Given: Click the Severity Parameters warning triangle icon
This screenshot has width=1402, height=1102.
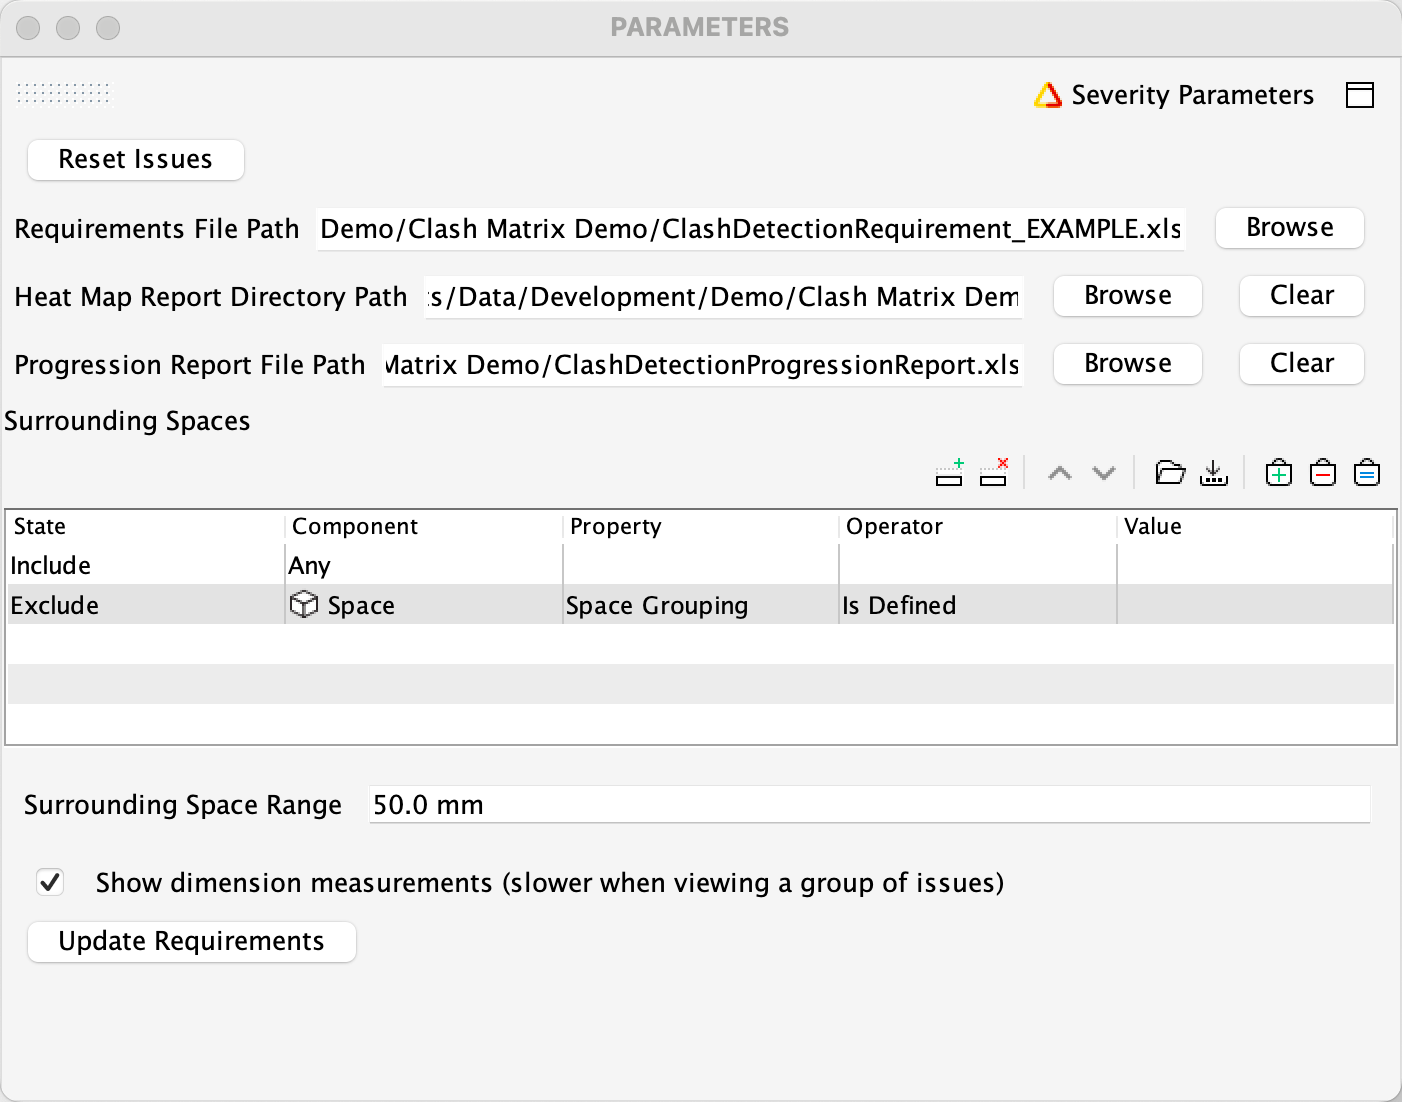Looking at the screenshot, I should (1047, 95).
